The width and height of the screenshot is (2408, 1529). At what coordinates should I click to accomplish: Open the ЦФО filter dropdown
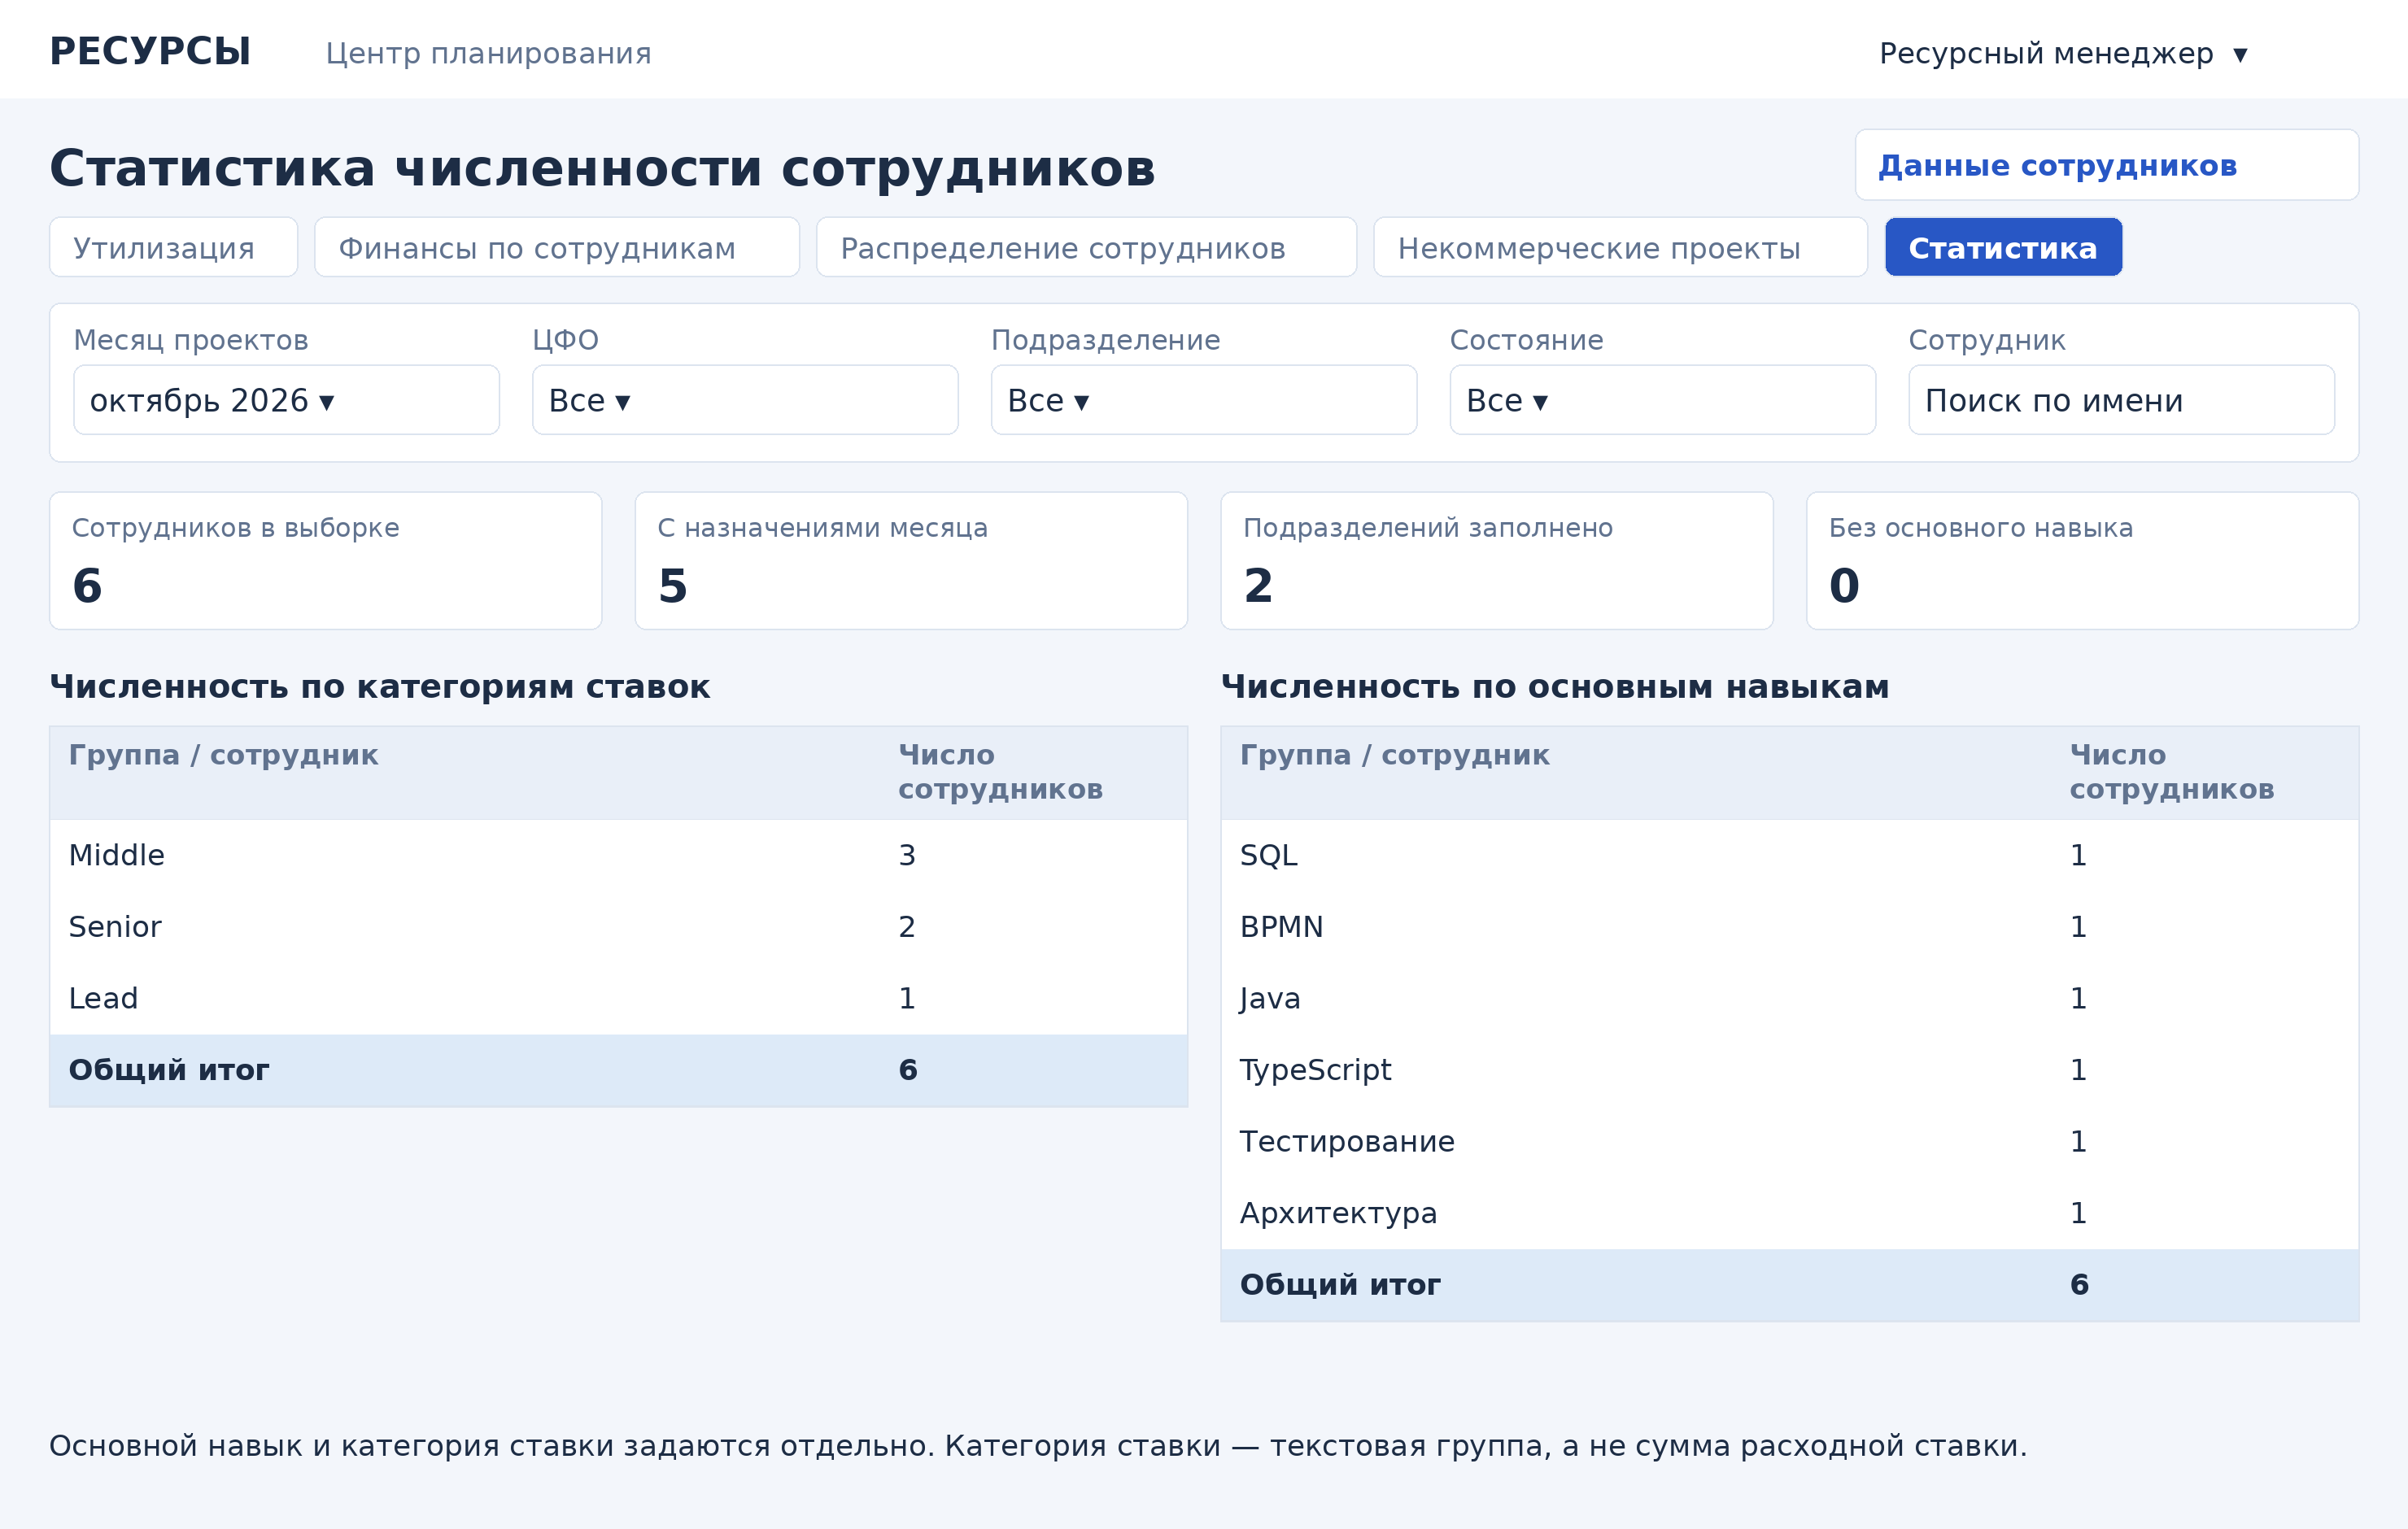[745, 400]
